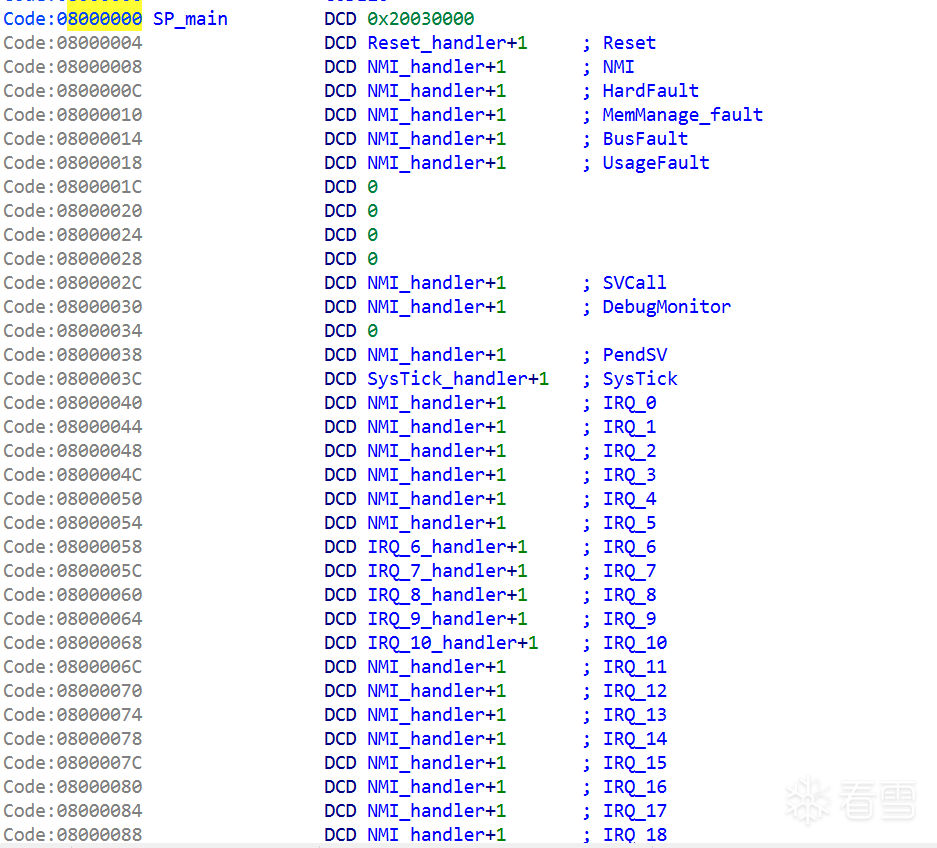Select the BusFault comment text
This screenshot has width=937, height=848.
pyautogui.click(x=645, y=139)
